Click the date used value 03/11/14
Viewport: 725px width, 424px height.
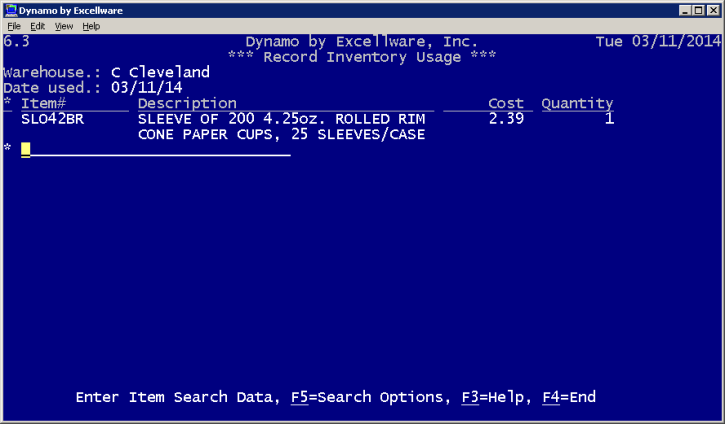pos(147,88)
